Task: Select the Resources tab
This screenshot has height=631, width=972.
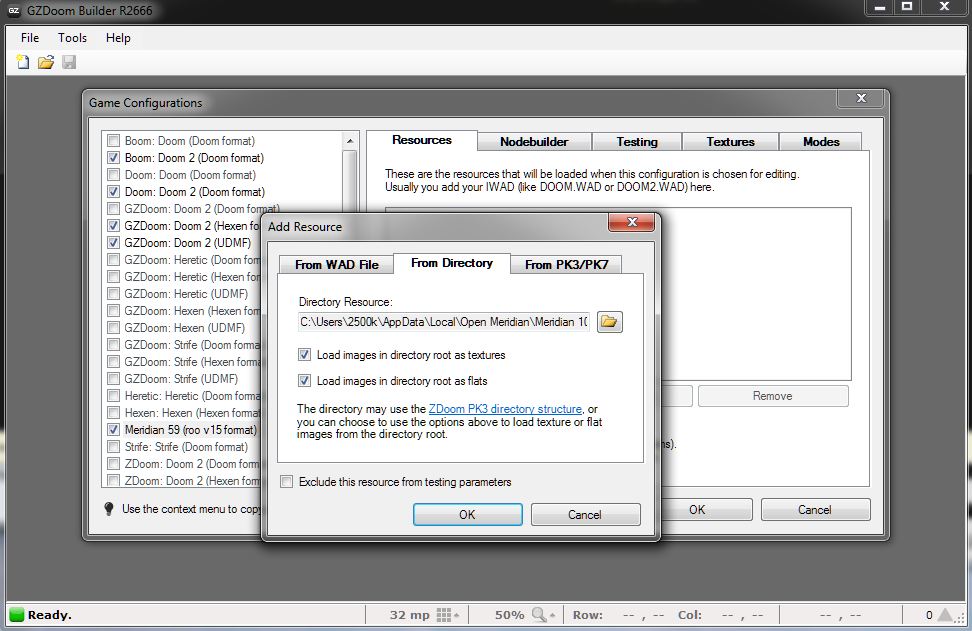Action: pyautogui.click(x=422, y=140)
